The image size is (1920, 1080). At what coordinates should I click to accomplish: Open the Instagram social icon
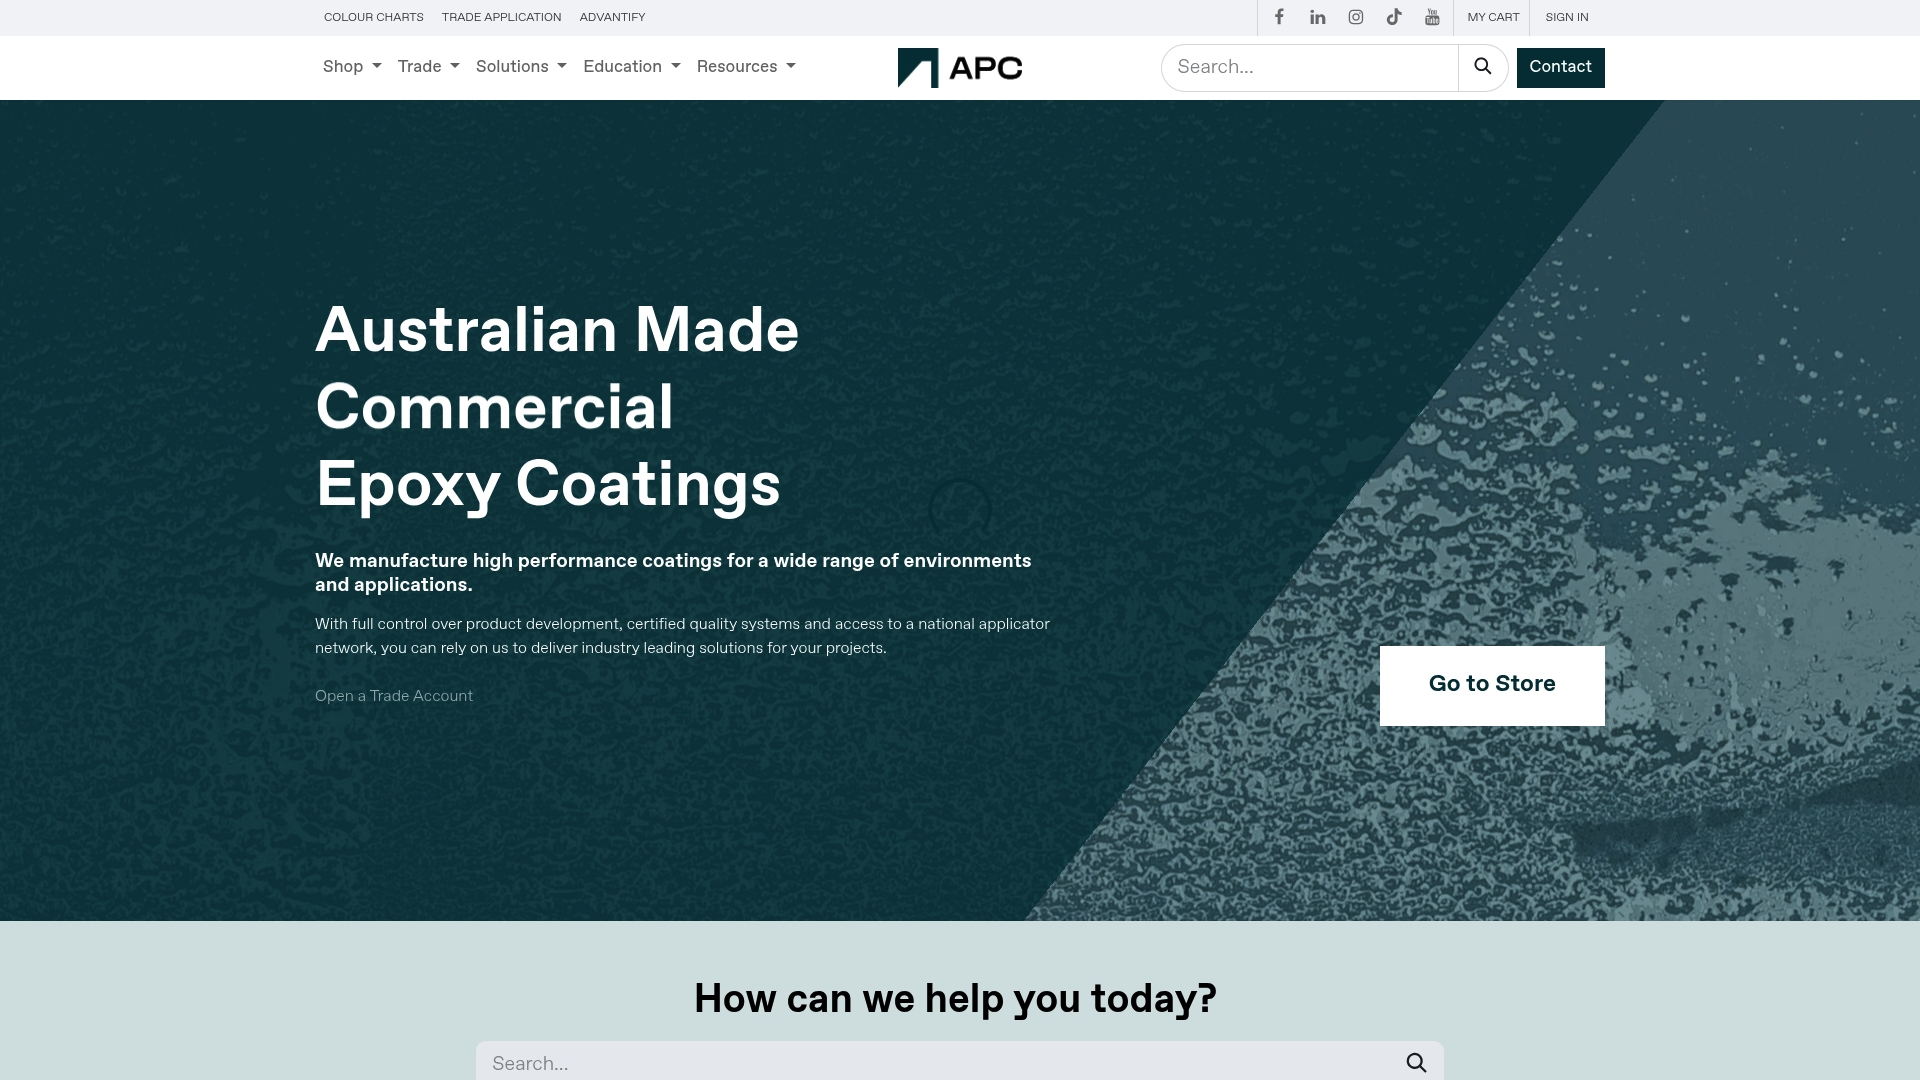(1355, 17)
